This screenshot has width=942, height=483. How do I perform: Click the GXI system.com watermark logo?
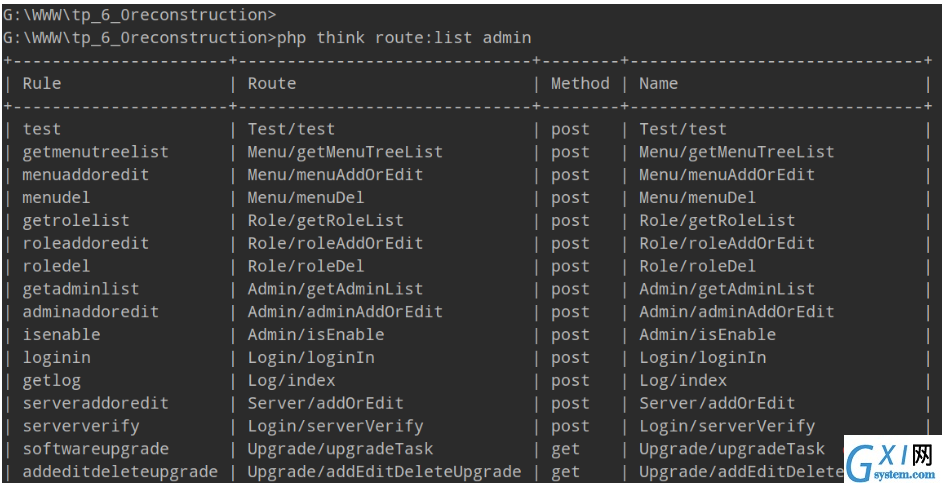[x=892, y=460]
